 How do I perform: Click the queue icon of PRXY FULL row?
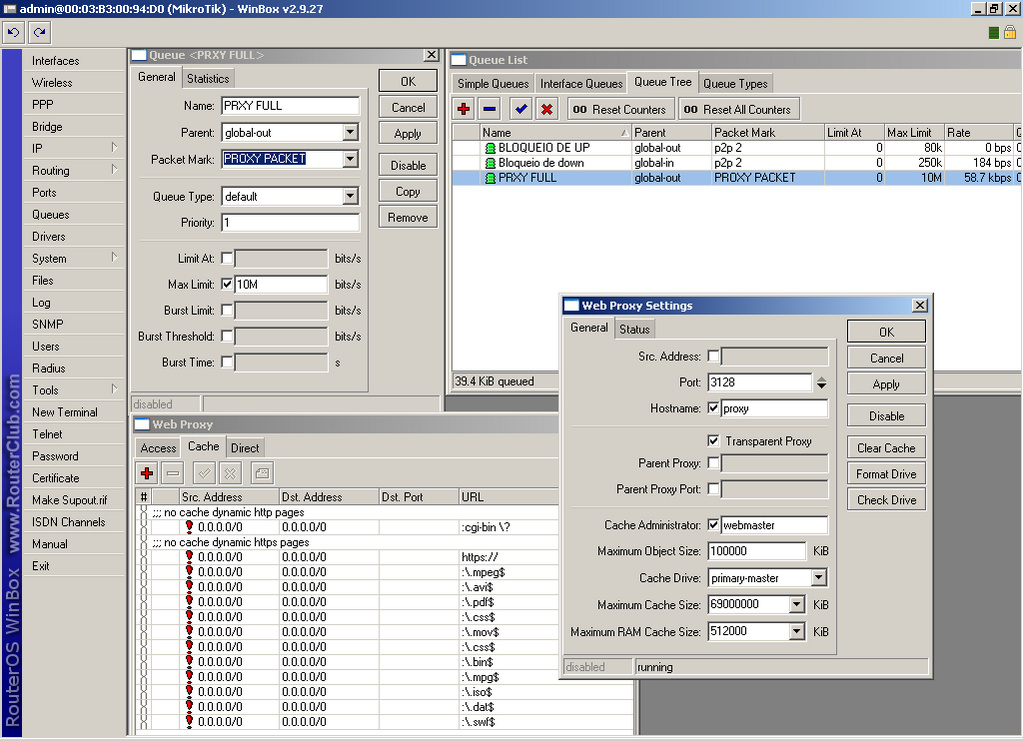[490, 178]
